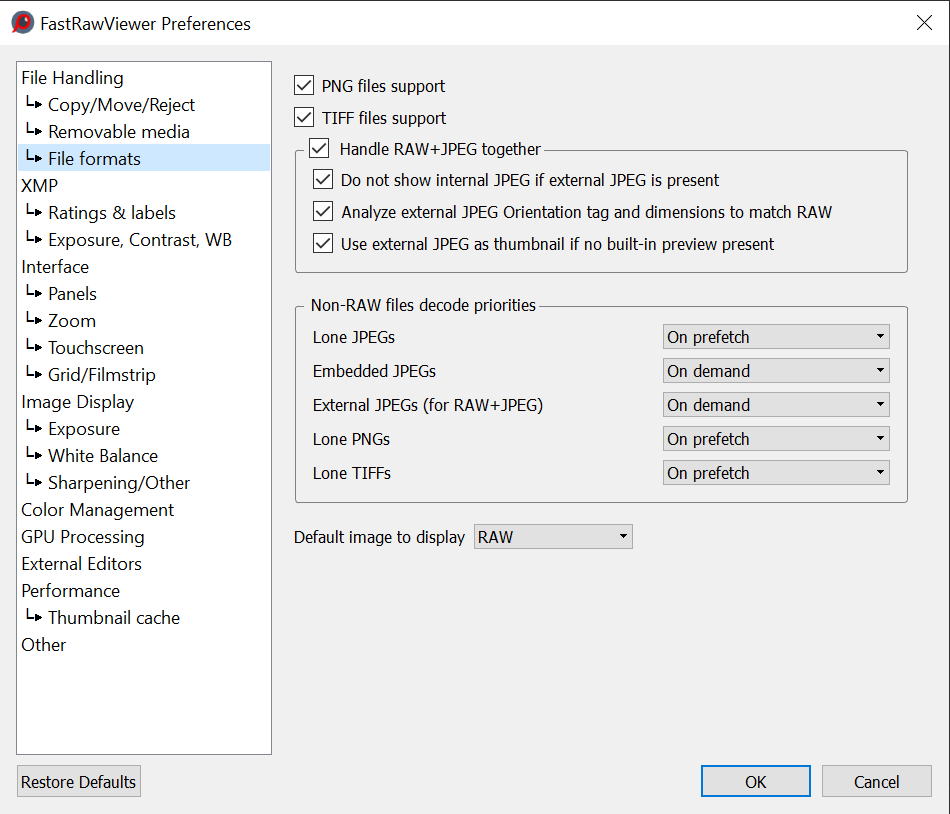The height and width of the screenshot is (814, 950).
Task: Change the Lone TIFFs decode priority
Action: point(776,473)
